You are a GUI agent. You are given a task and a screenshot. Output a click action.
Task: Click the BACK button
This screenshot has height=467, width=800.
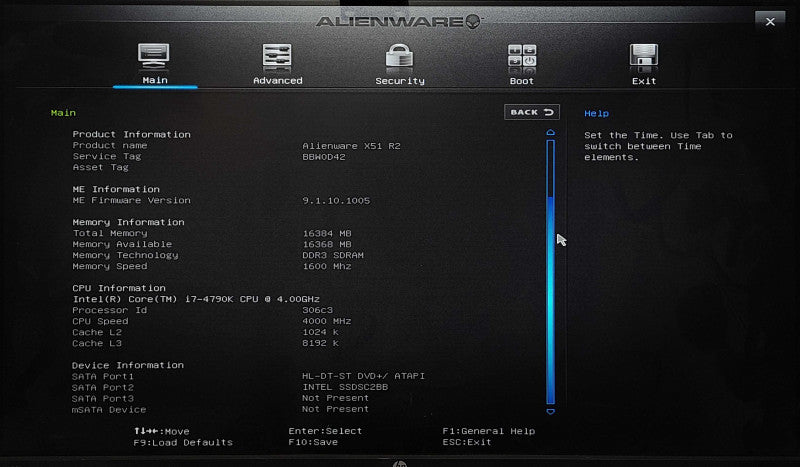coord(532,112)
